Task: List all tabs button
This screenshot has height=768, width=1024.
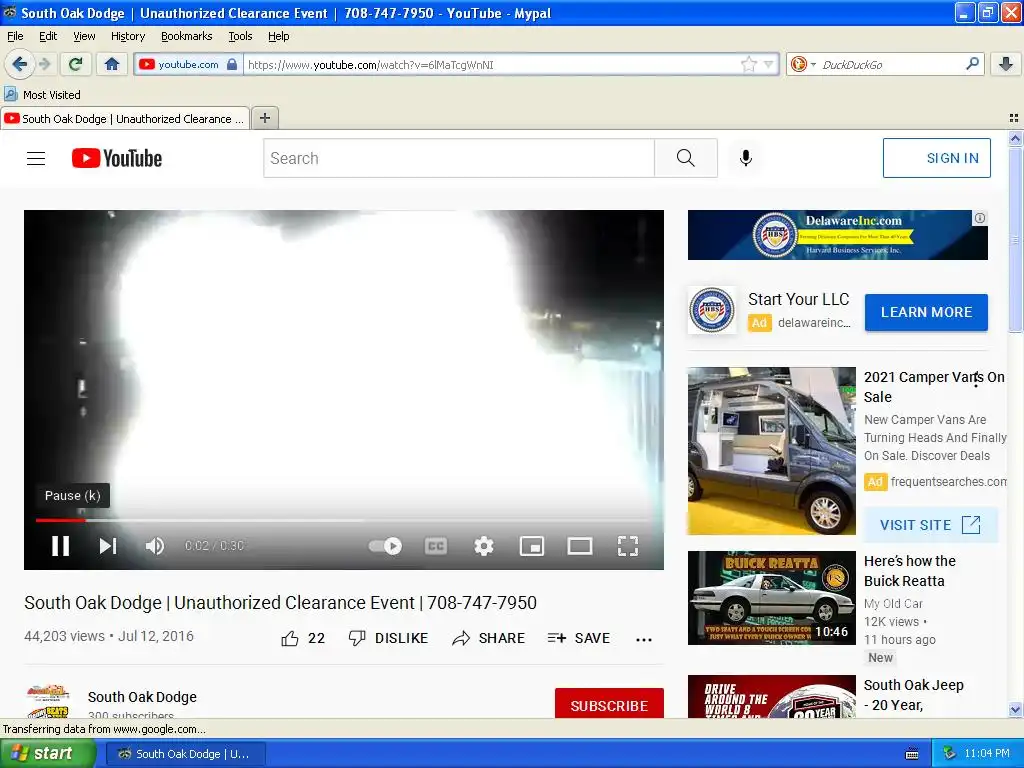Action: (x=1014, y=118)
